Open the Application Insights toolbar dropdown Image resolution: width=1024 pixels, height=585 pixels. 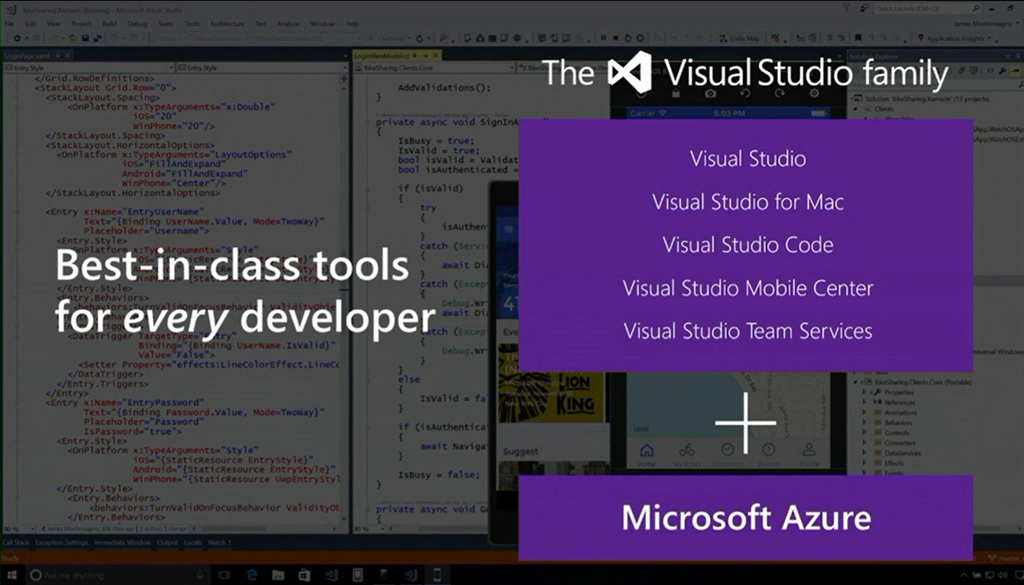tap(954, 39)
